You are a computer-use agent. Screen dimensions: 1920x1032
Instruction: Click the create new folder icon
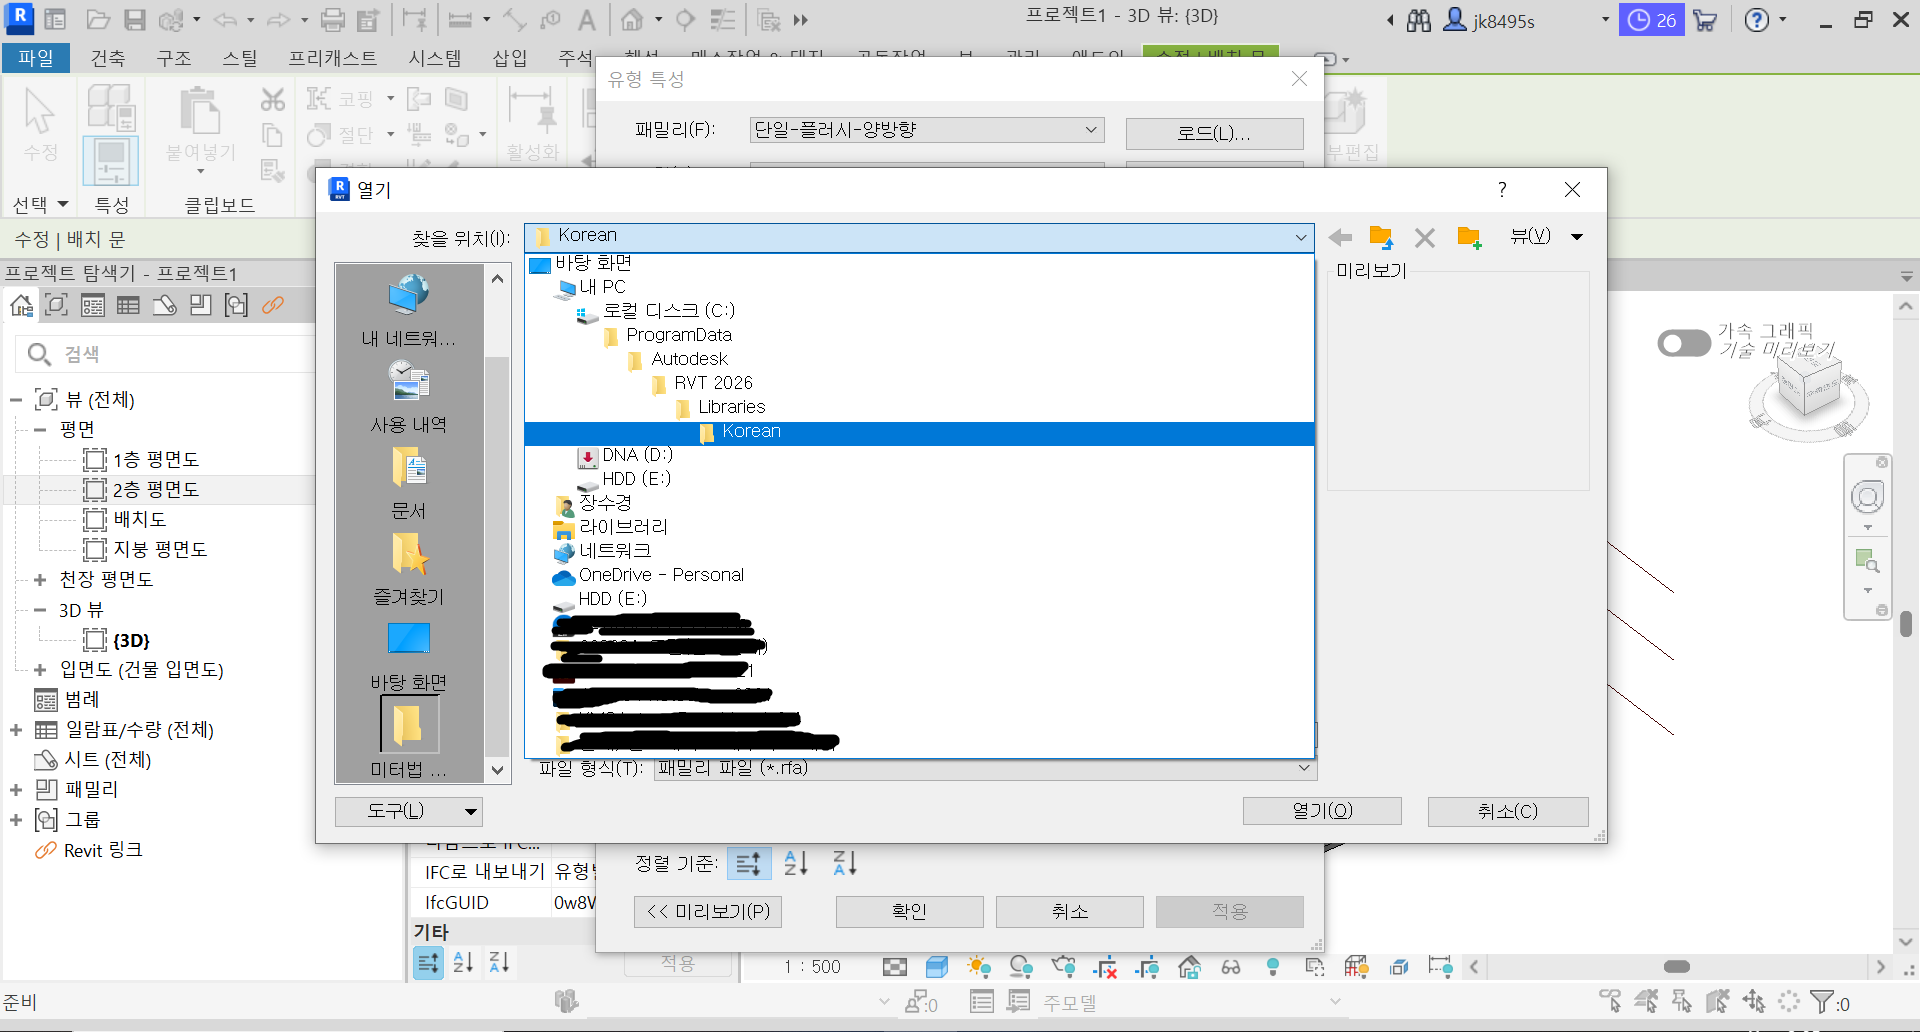click(x=1468, y=238)
